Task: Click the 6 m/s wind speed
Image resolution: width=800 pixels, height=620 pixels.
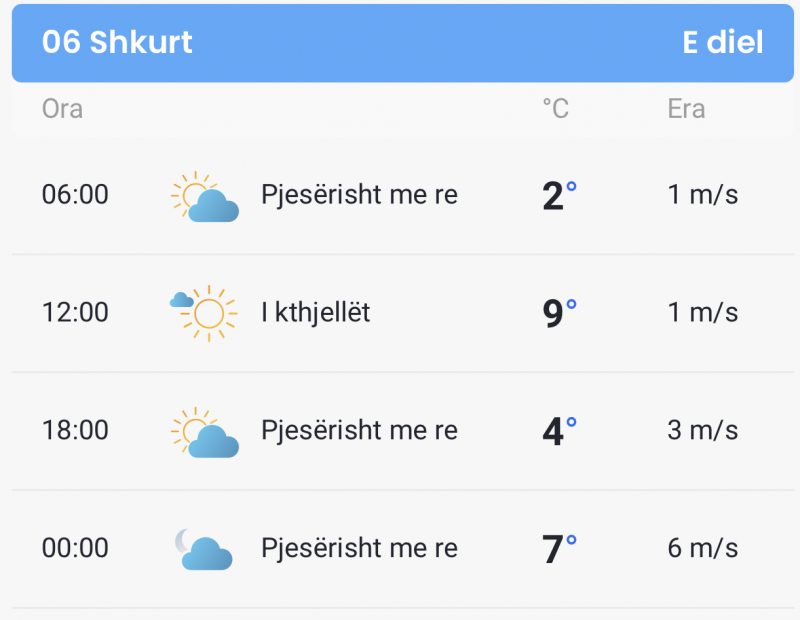Action: 703,548
